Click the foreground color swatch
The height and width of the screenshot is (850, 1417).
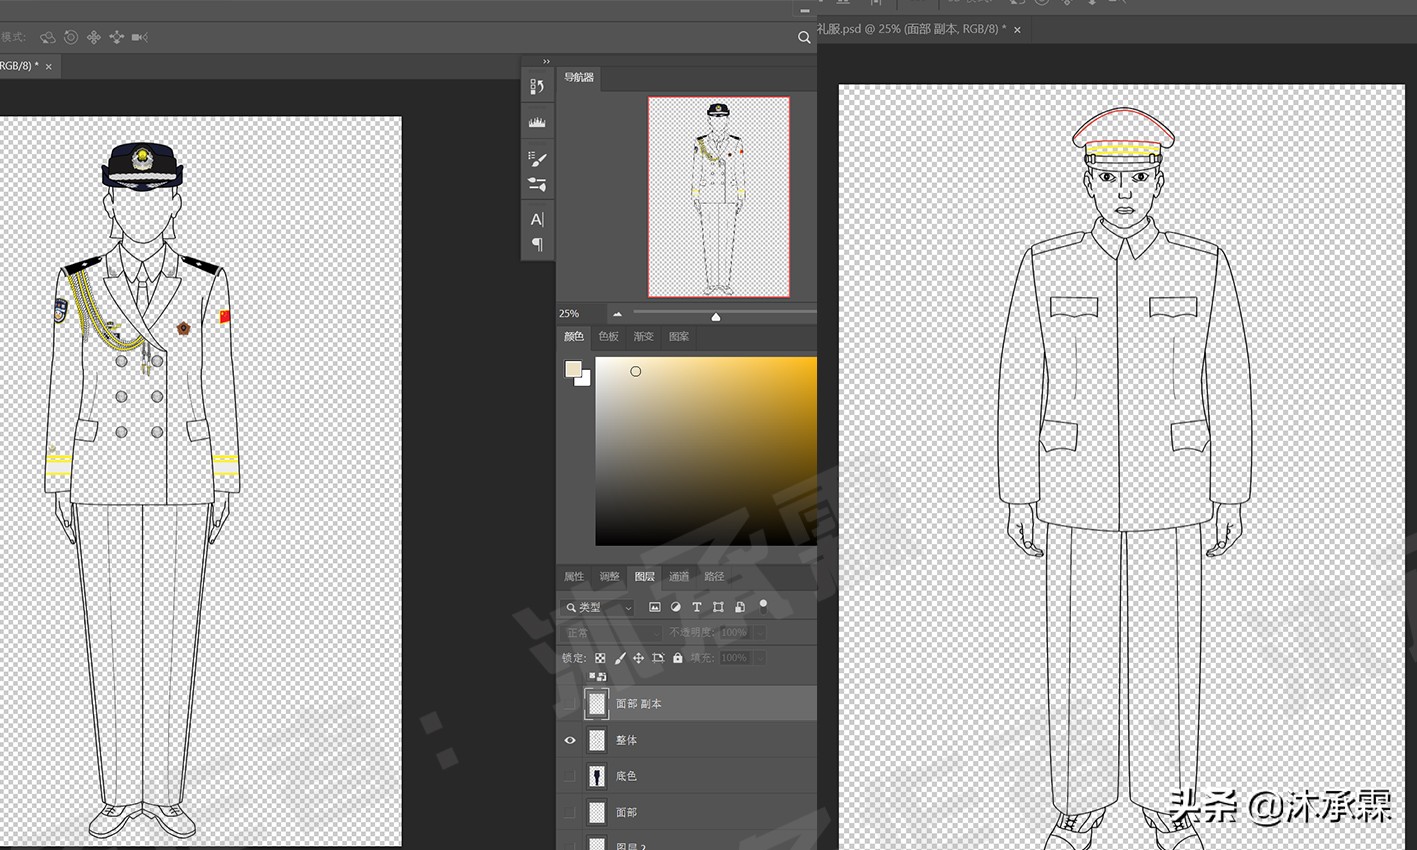point(573,370)
